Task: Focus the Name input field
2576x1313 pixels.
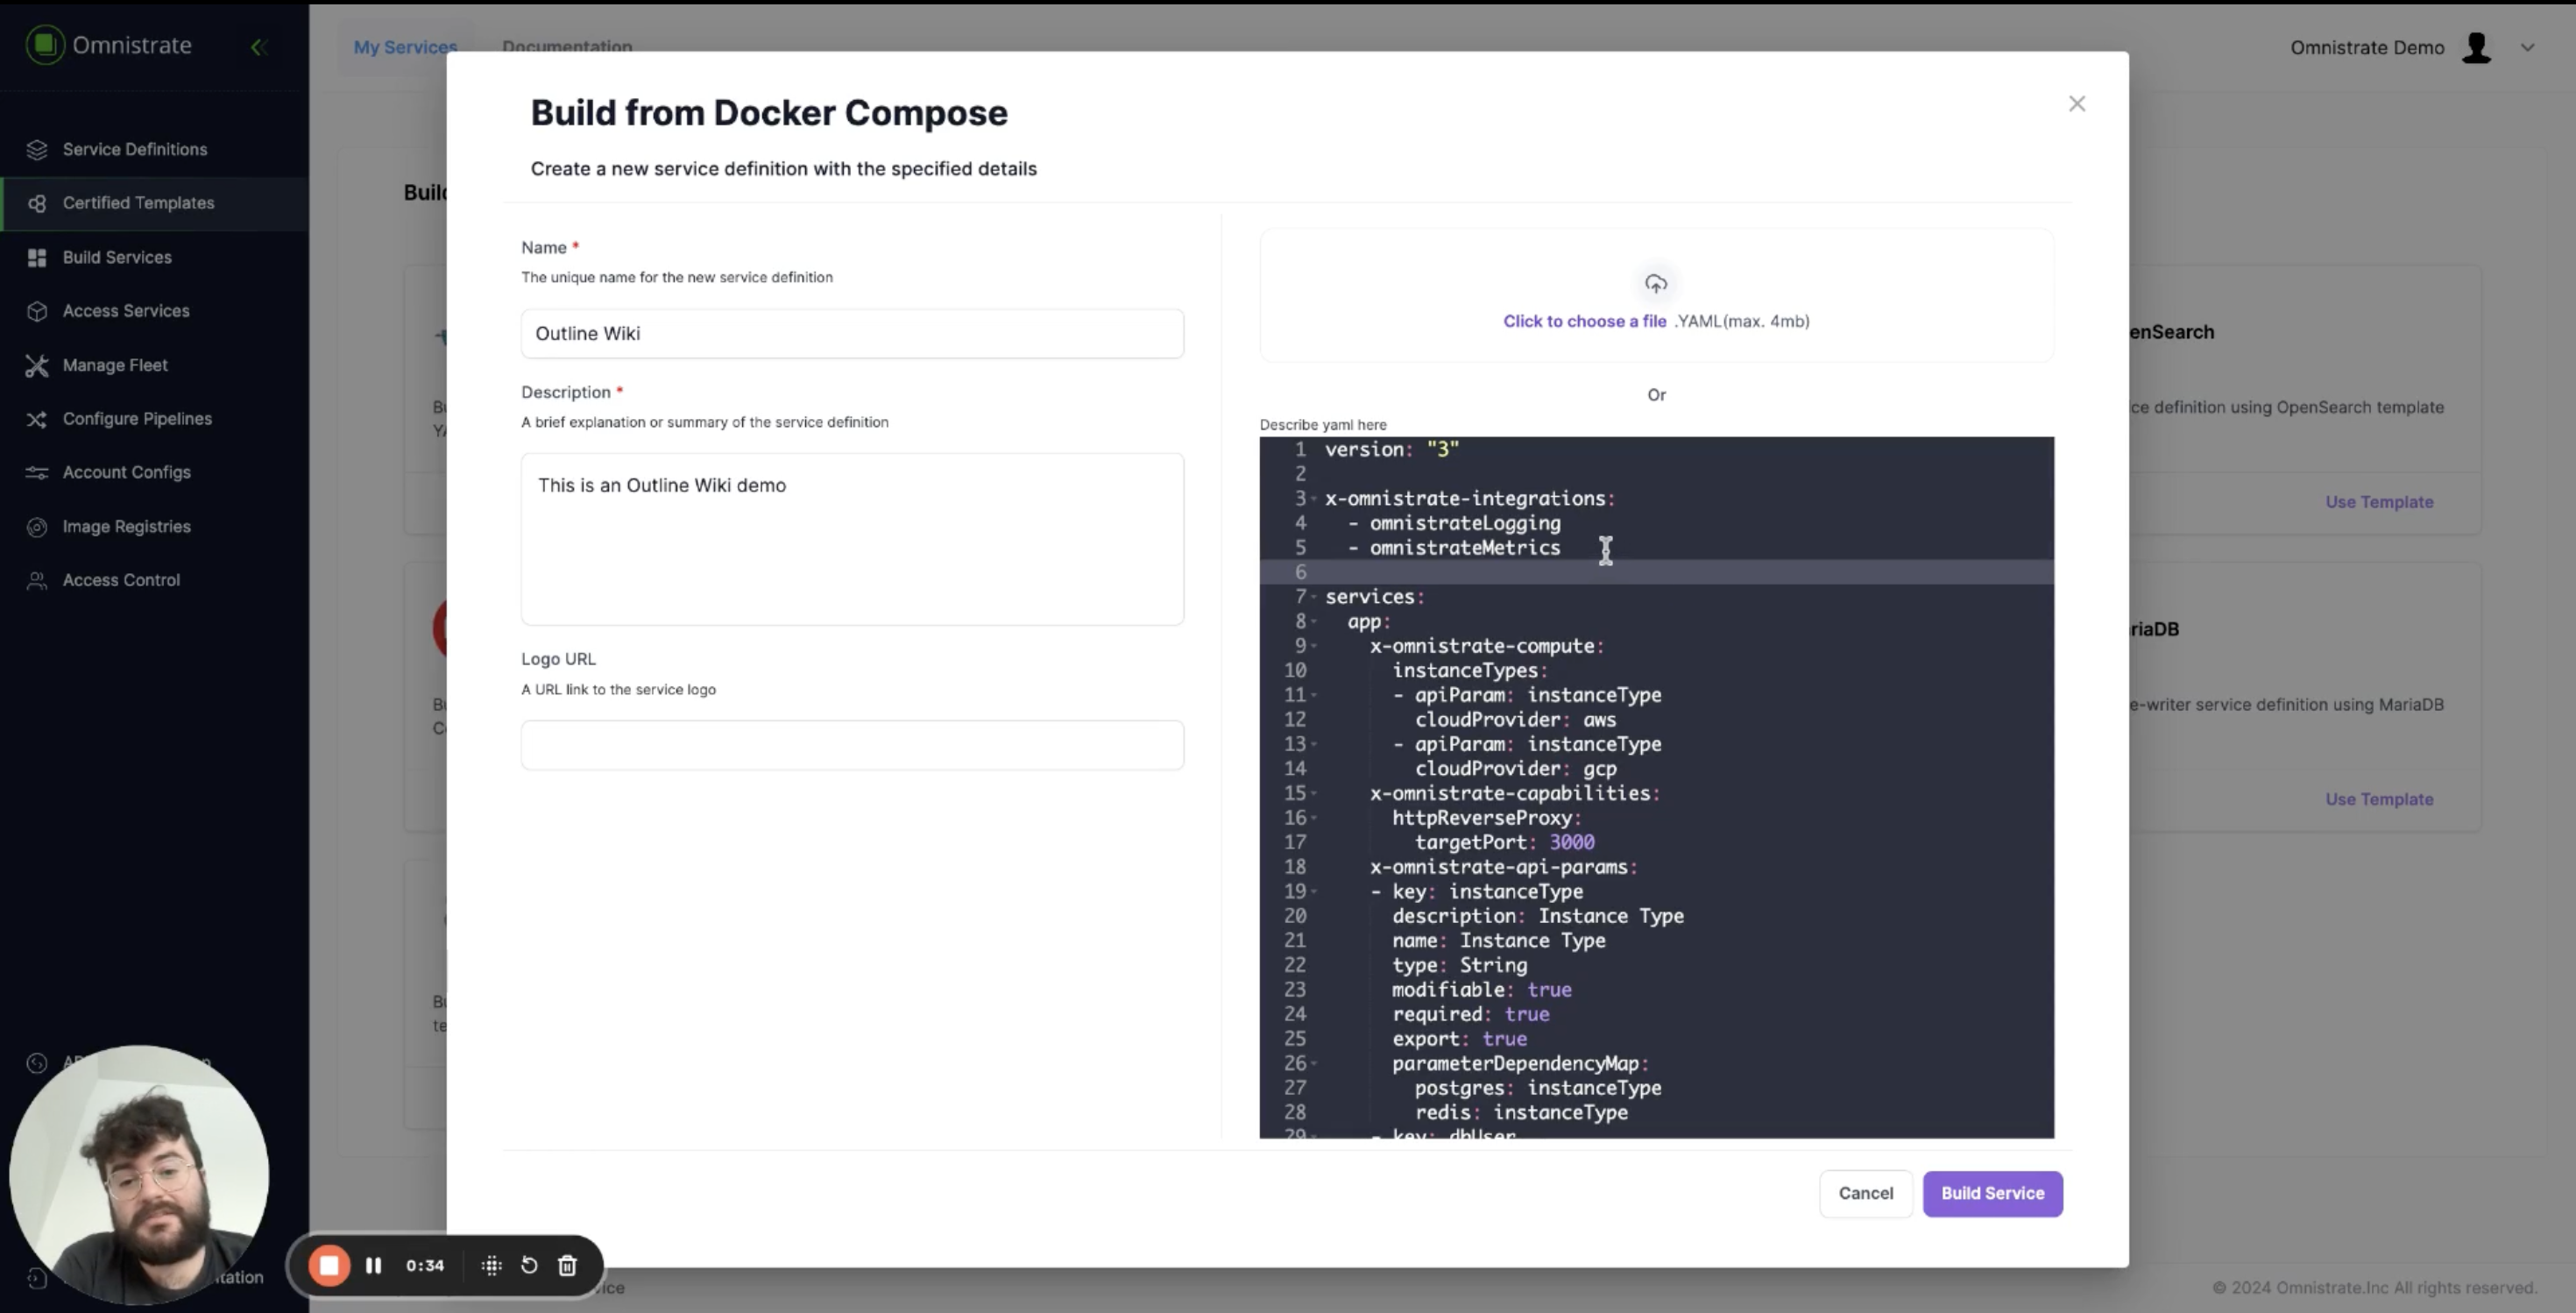Action: coord(852,333)
